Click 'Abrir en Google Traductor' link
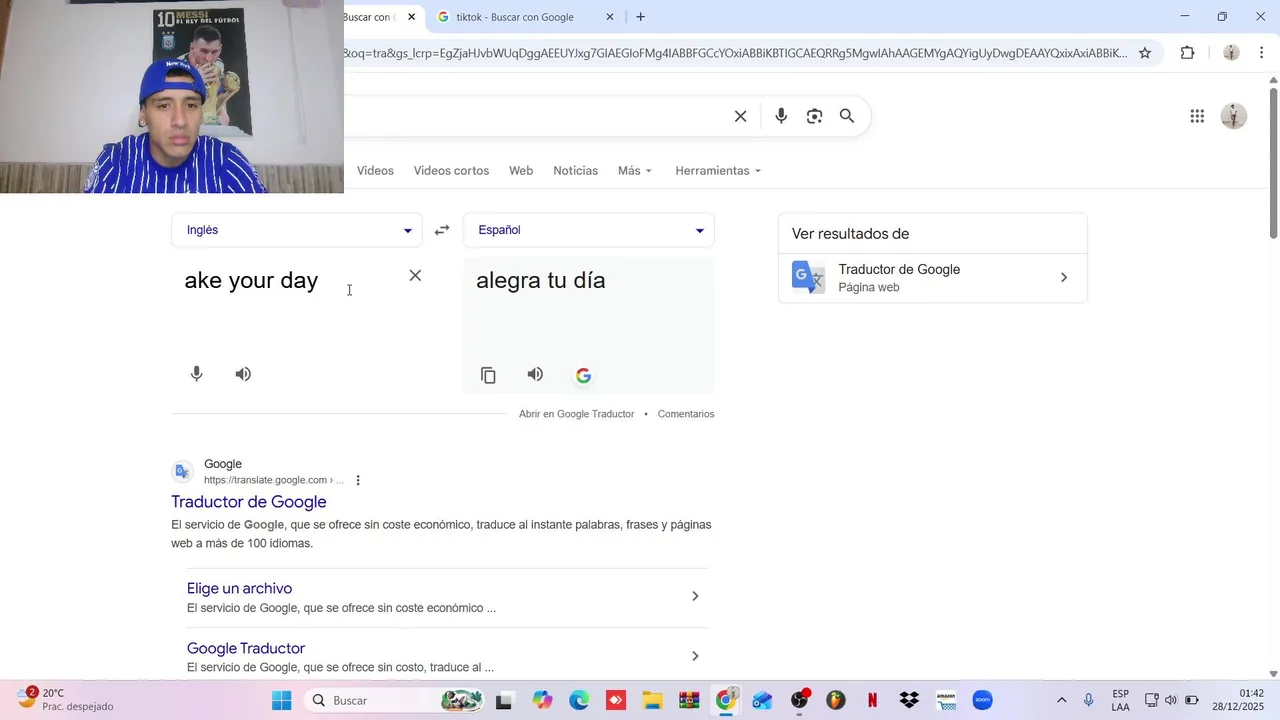 click(x=576, y=414)
